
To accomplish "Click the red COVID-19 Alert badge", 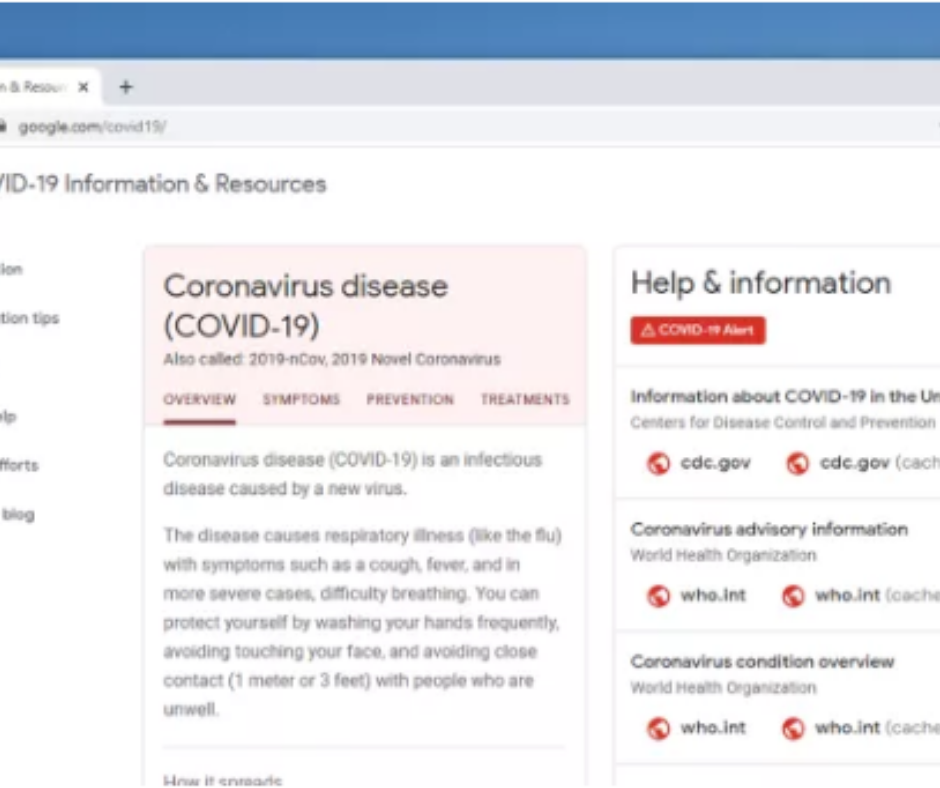I will pos(698,330).
